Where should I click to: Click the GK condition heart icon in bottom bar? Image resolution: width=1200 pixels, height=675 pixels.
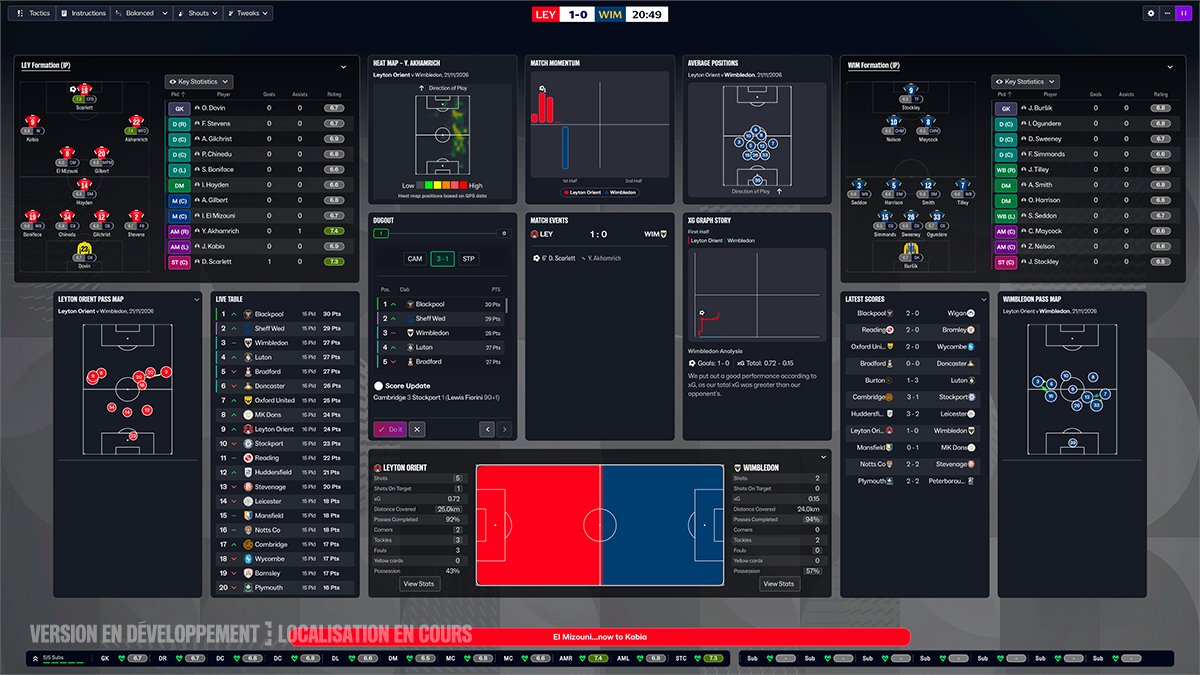tap(121, 659)
